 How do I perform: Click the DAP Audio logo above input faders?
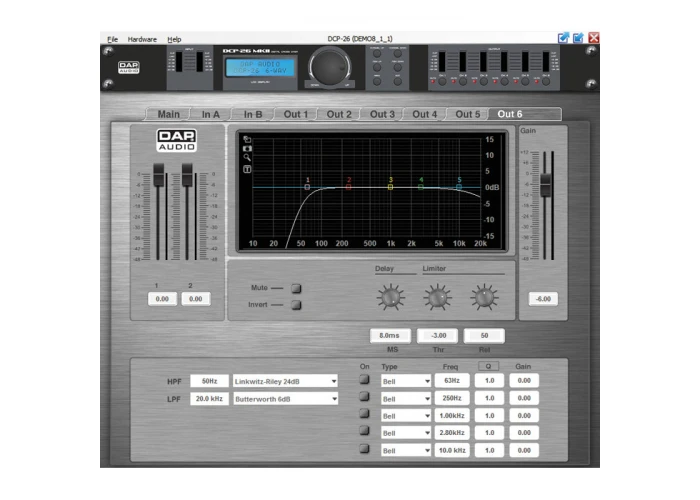point(177,141)
